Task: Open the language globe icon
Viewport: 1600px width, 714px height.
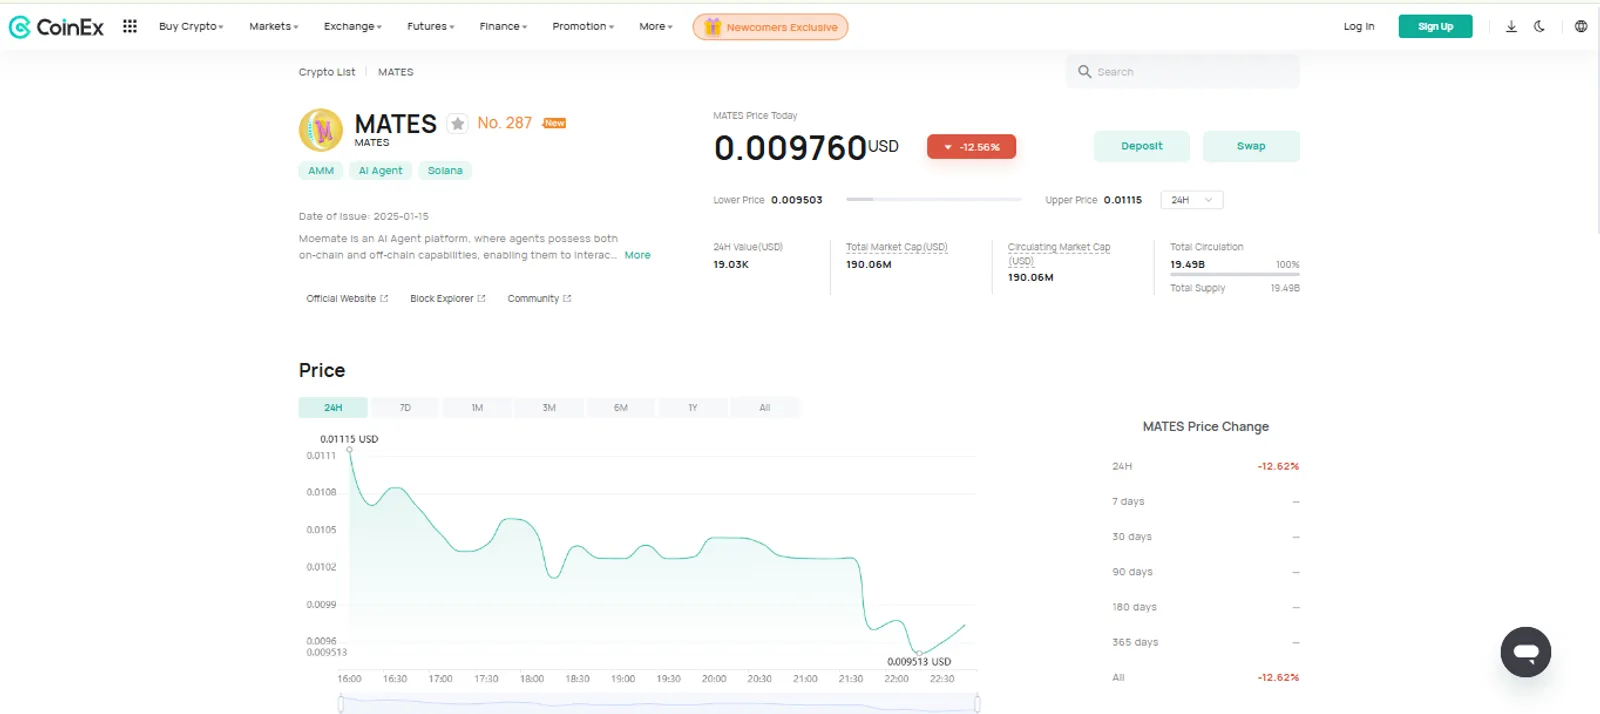Action: [x=1581, y=26]
